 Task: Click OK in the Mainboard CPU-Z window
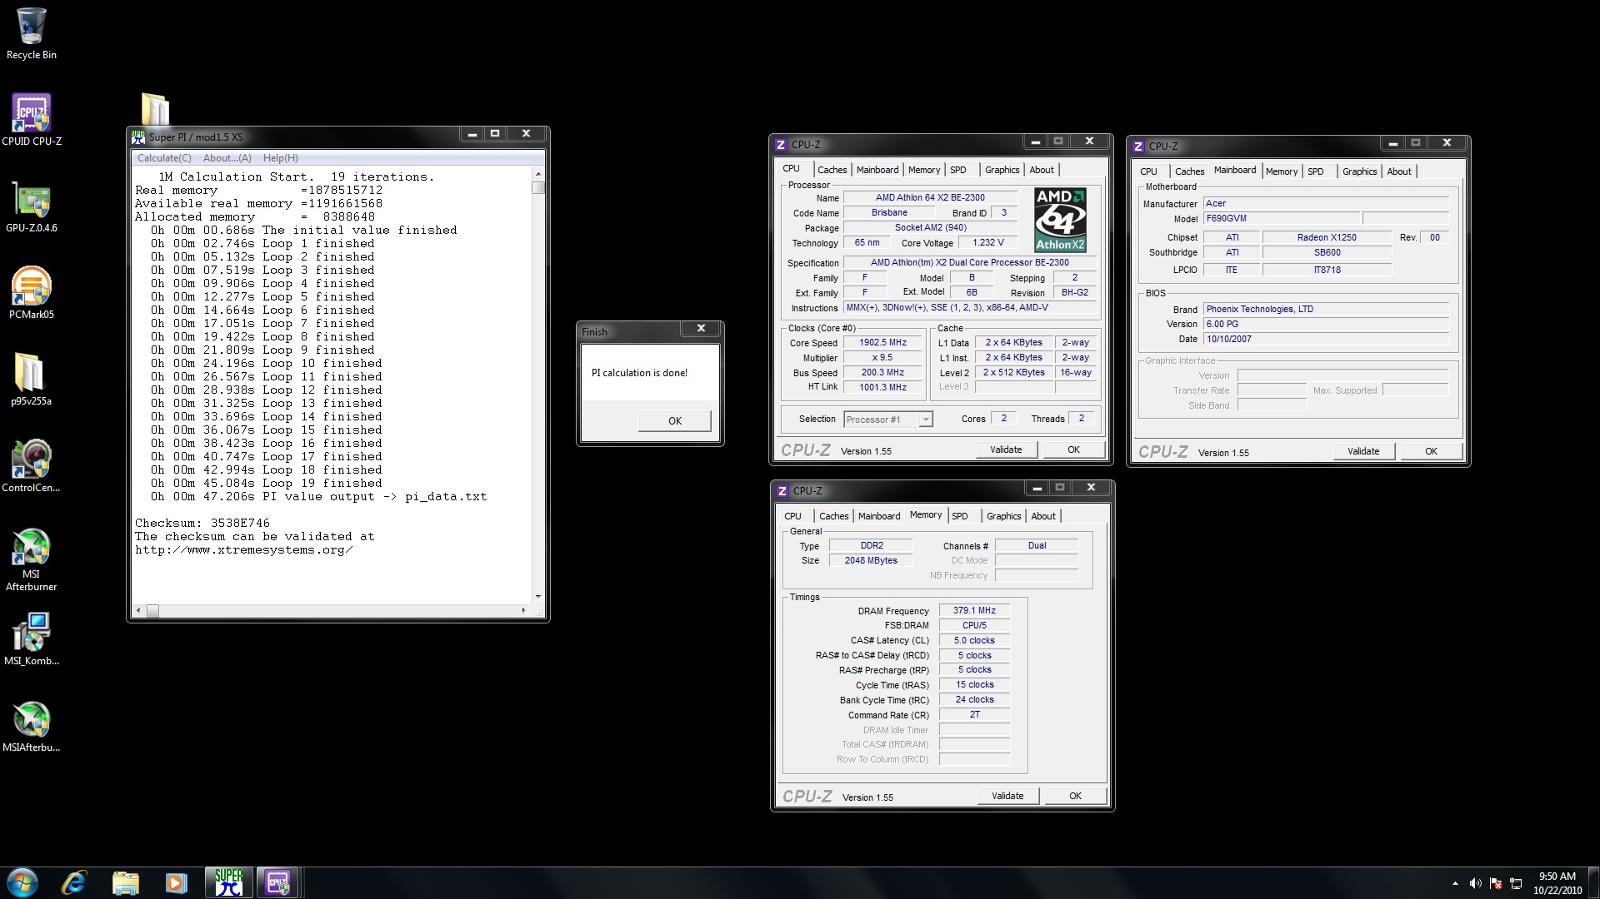1431,451
